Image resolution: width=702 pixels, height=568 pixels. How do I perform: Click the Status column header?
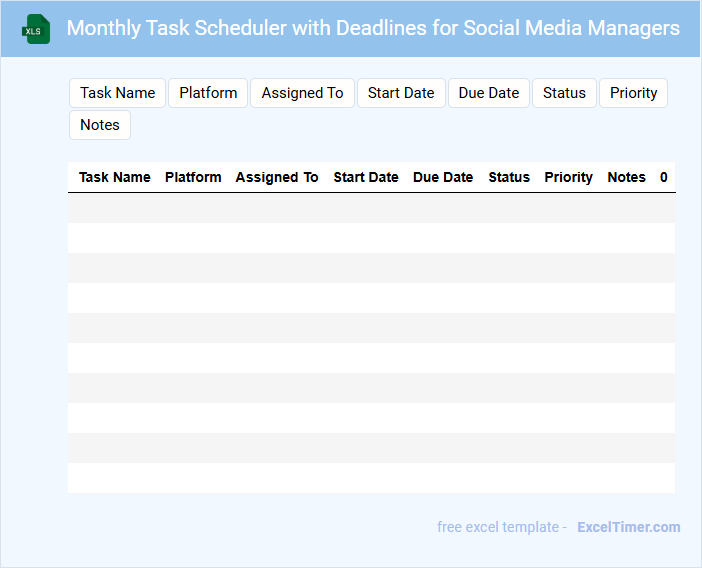click(509, 177)
